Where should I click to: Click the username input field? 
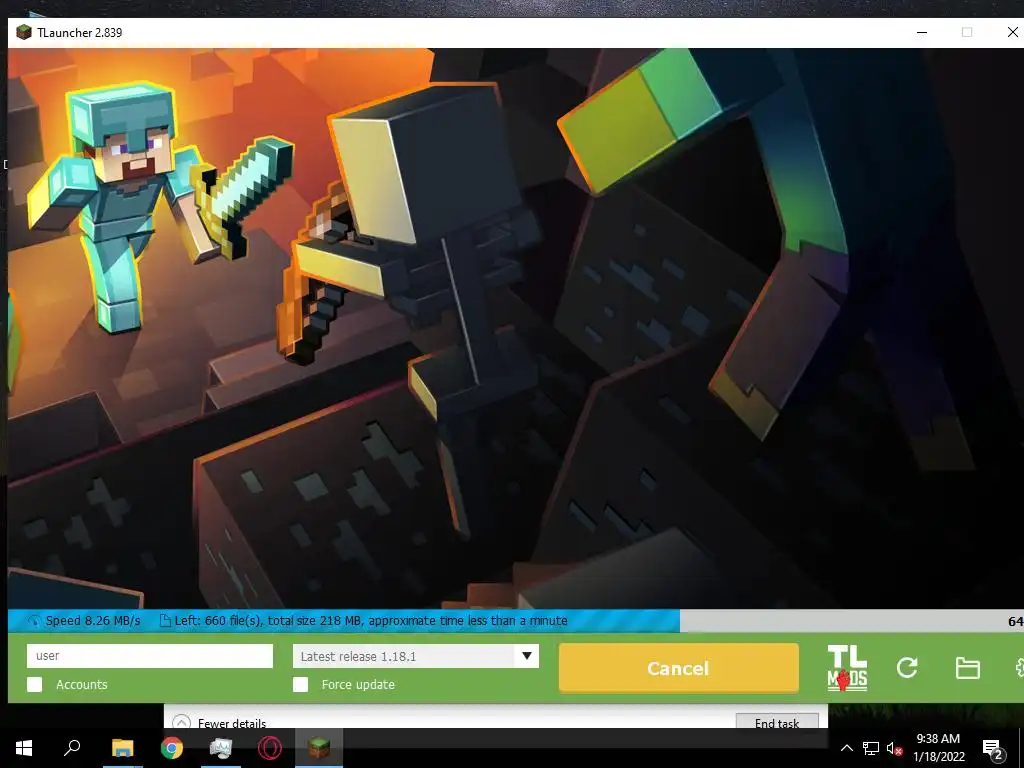coord(150,656)
